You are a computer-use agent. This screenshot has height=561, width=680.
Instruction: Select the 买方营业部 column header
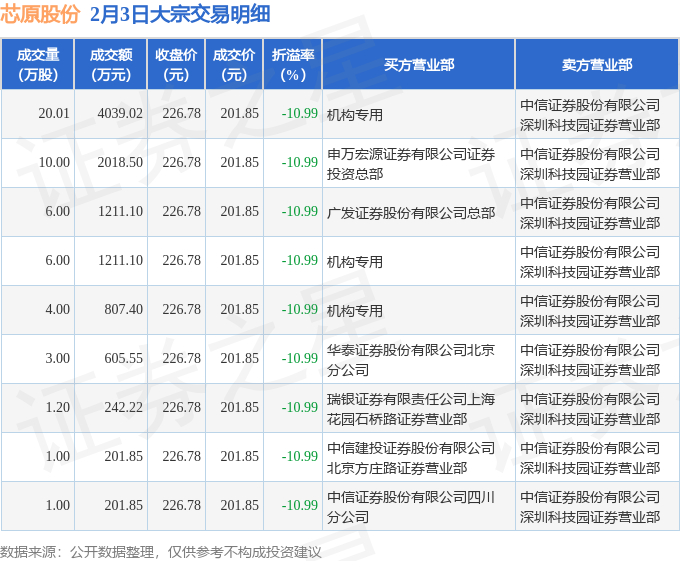(419, 65)
